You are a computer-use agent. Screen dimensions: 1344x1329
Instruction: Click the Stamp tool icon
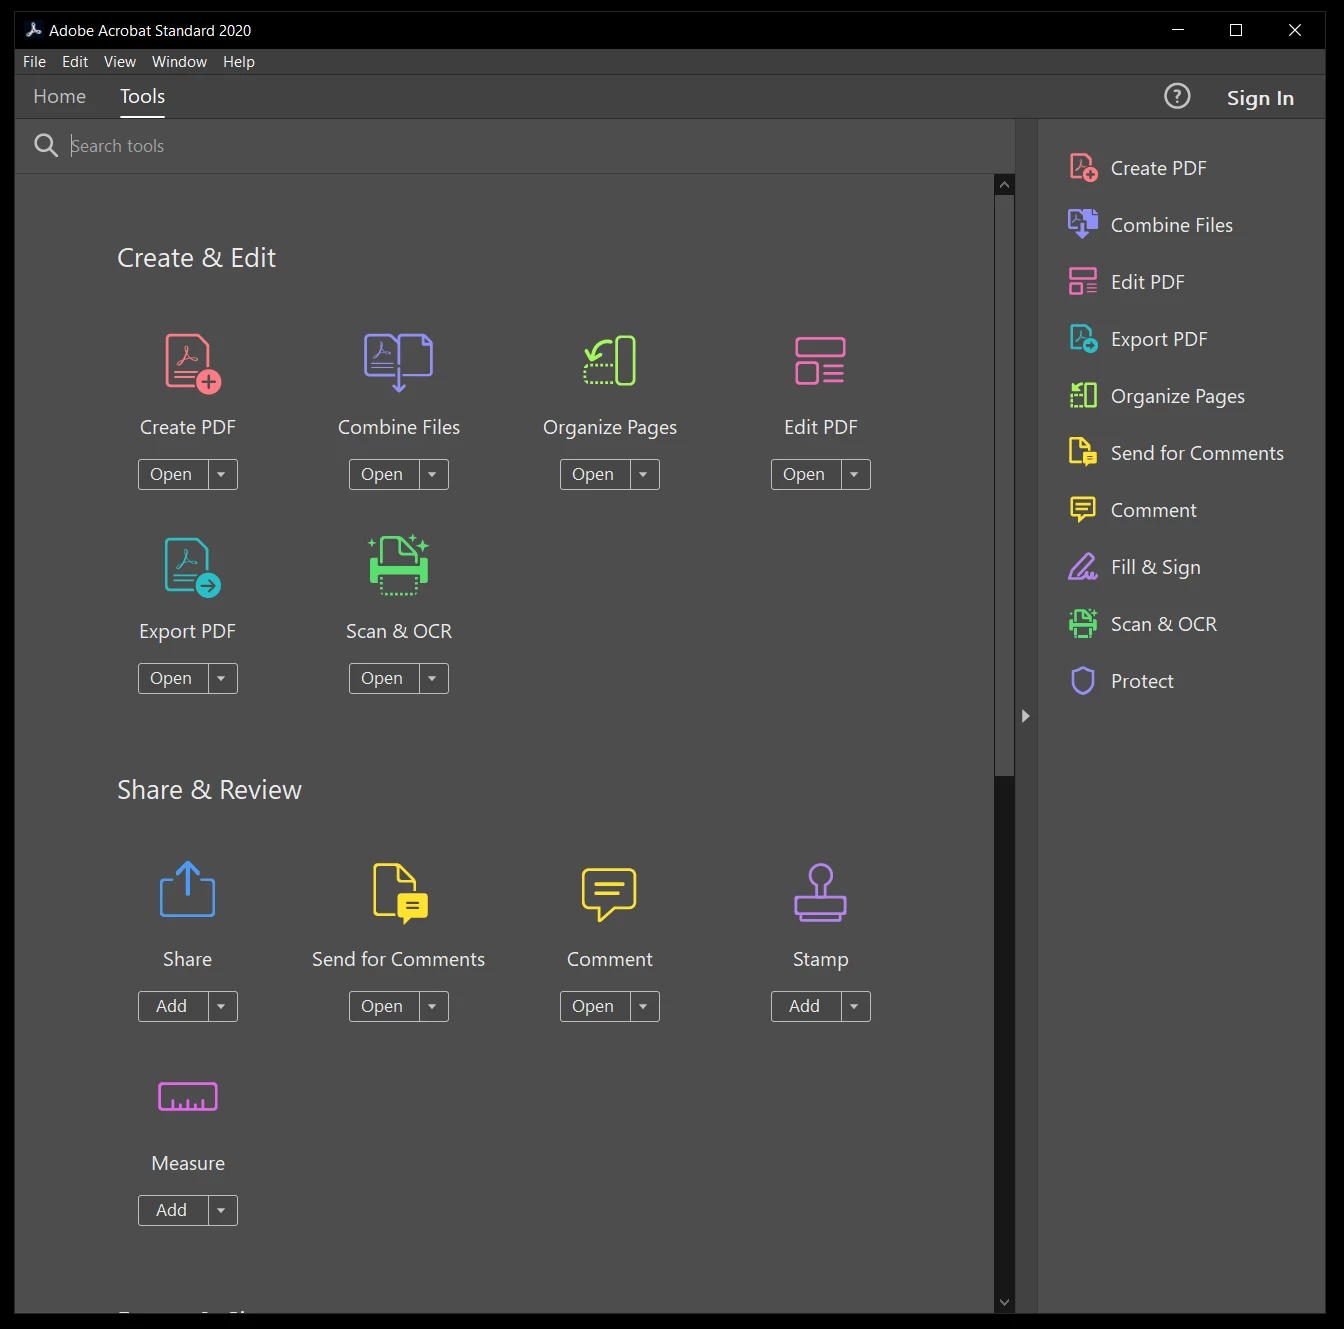click(x=821, y=892)
